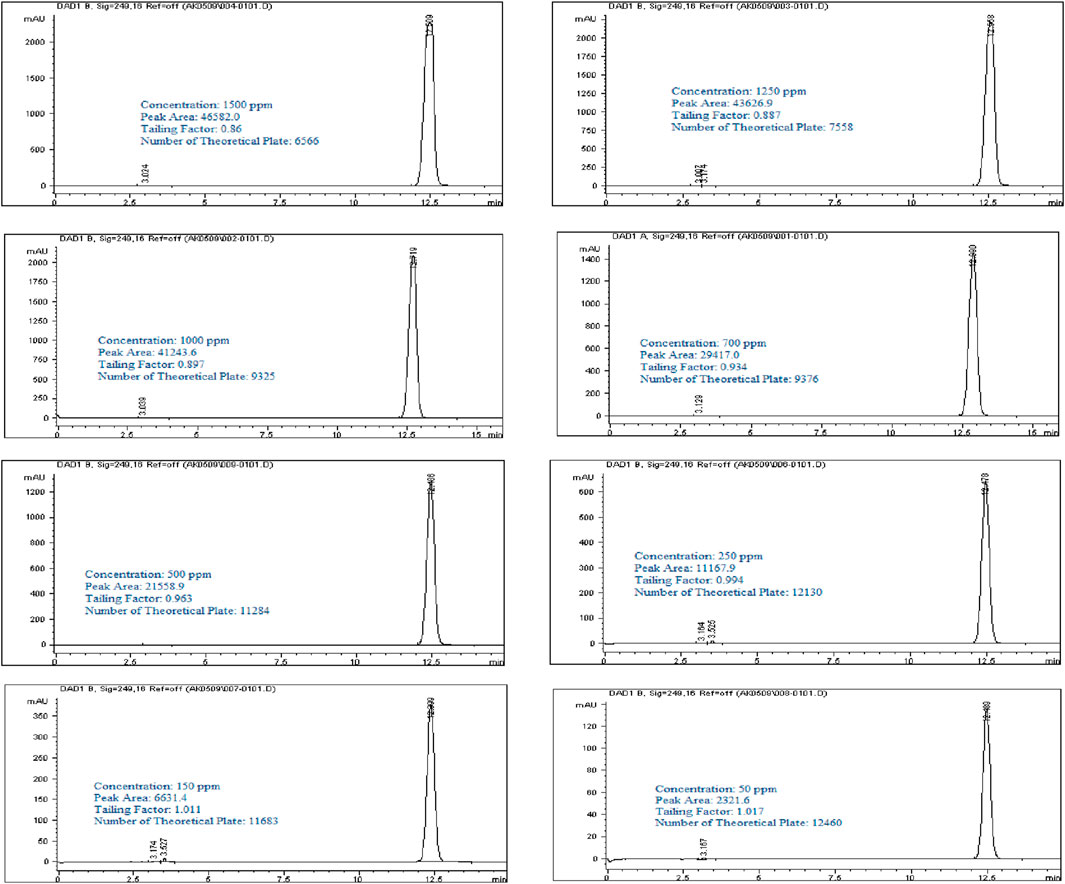
Task: Click "Tailing Factor: 0.887" annotation
Action: pos(726,115)
